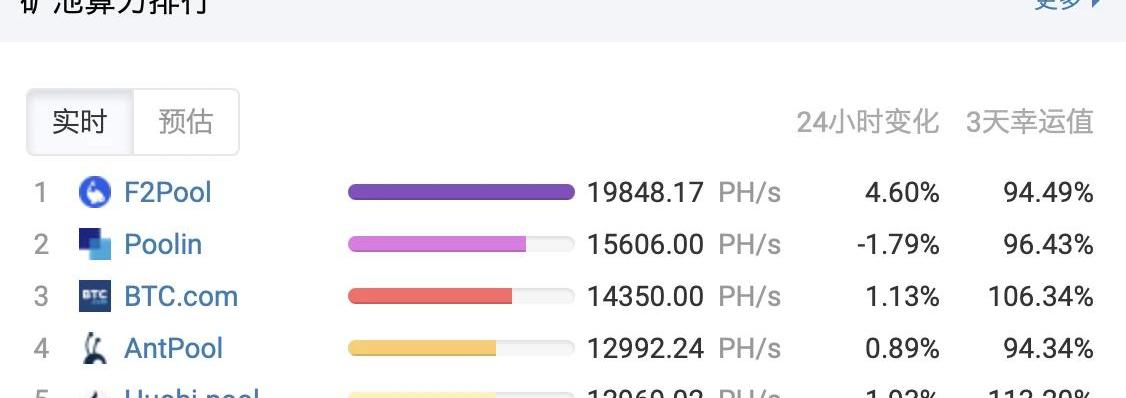Click the purple F2Pool hashrate bar
Screen dimensions: 1126x398
pyautogui.click(x=461, y=192)
